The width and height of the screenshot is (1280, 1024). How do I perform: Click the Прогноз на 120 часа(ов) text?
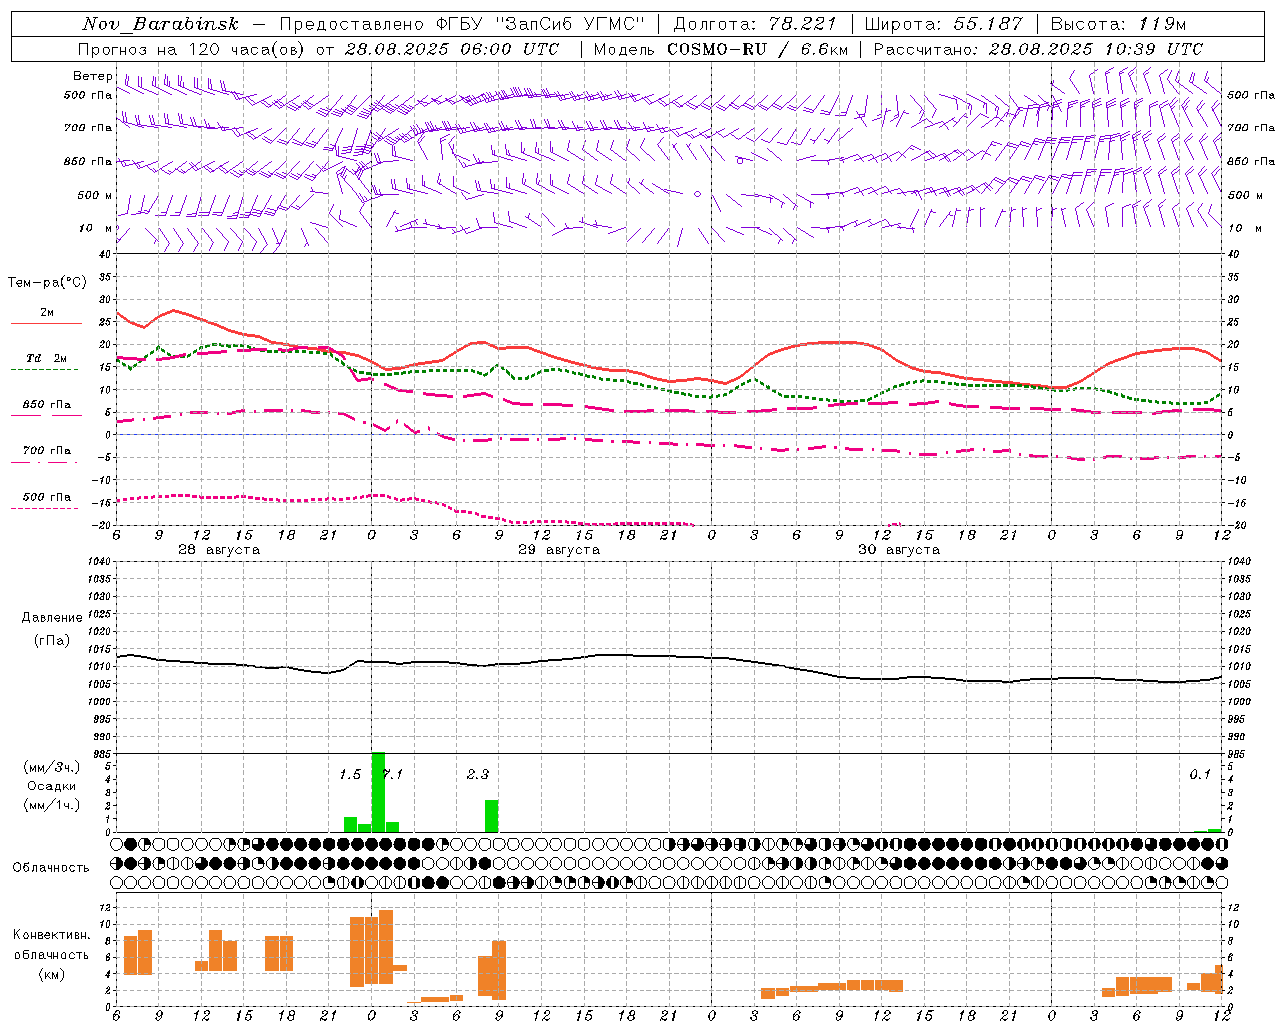coord(193,49)
